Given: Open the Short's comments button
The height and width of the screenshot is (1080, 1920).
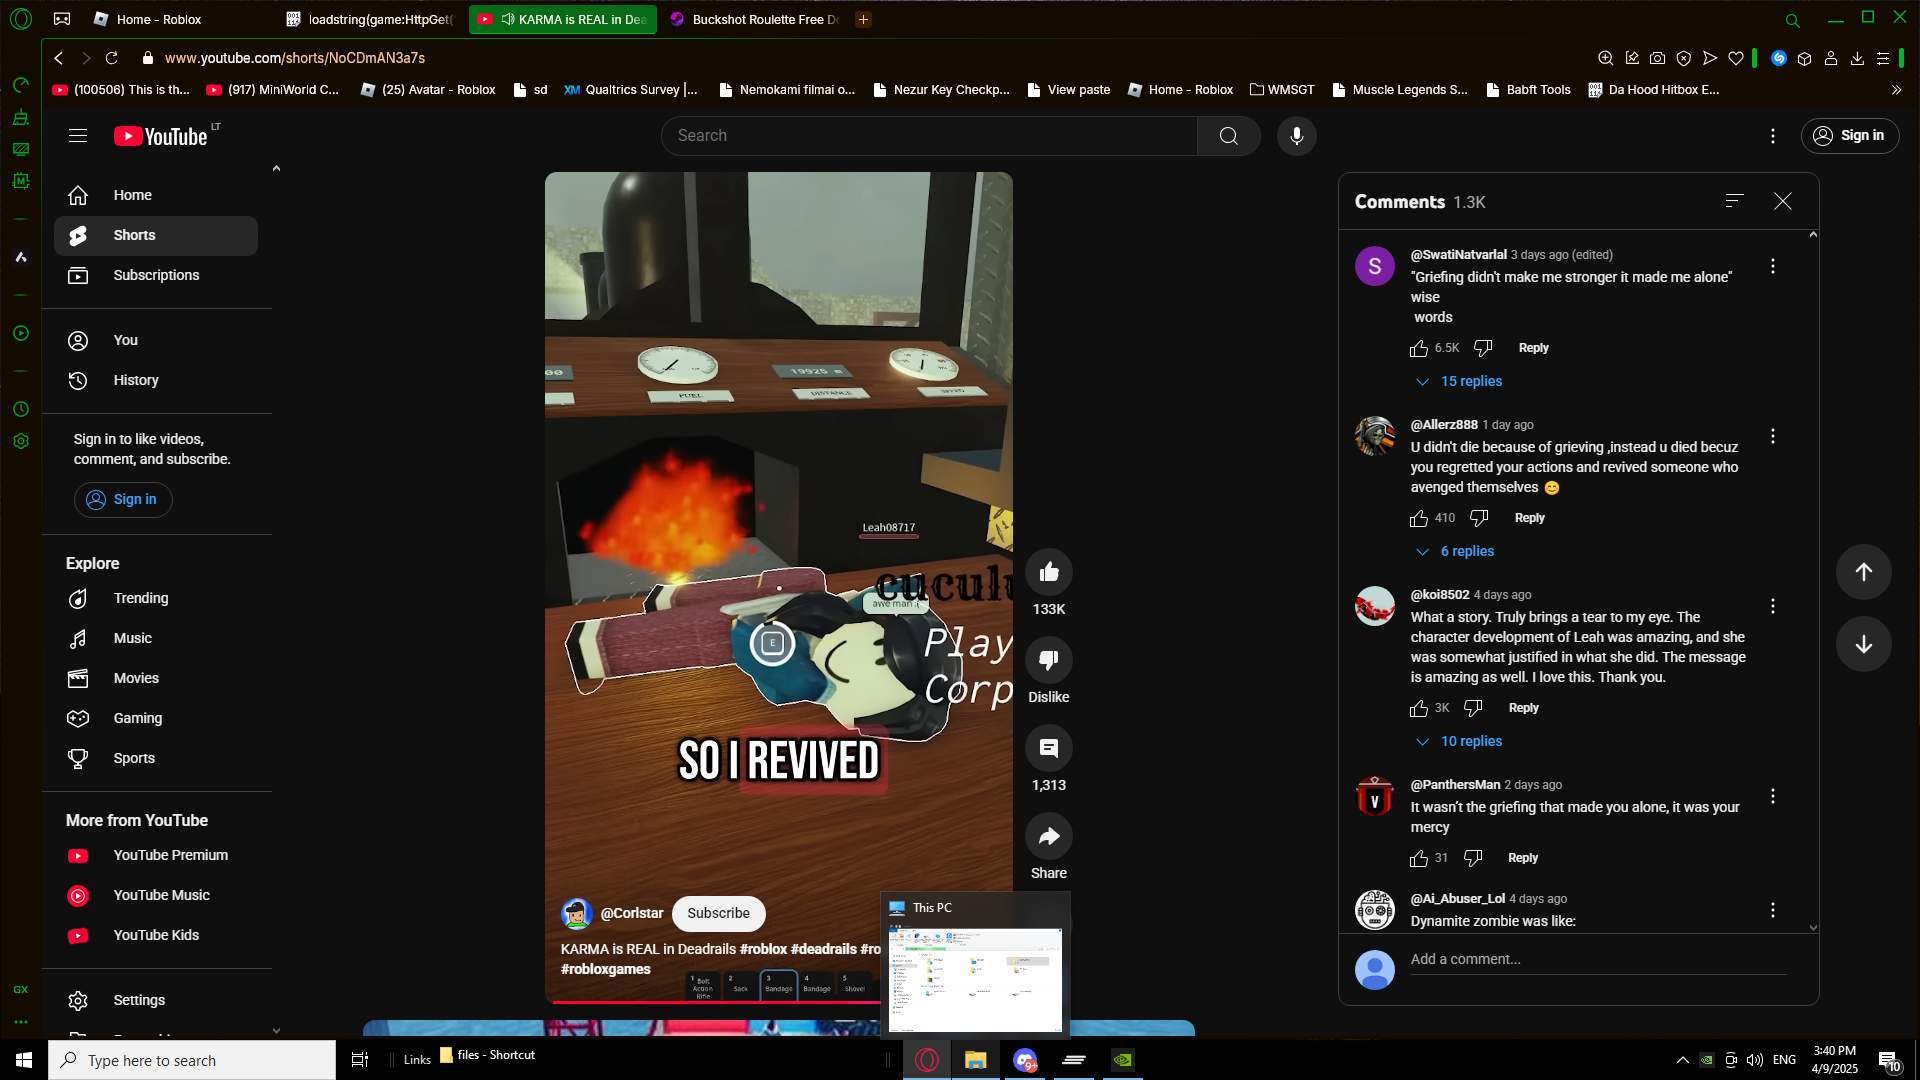Looking at the screenshot, I should 1048,748.
